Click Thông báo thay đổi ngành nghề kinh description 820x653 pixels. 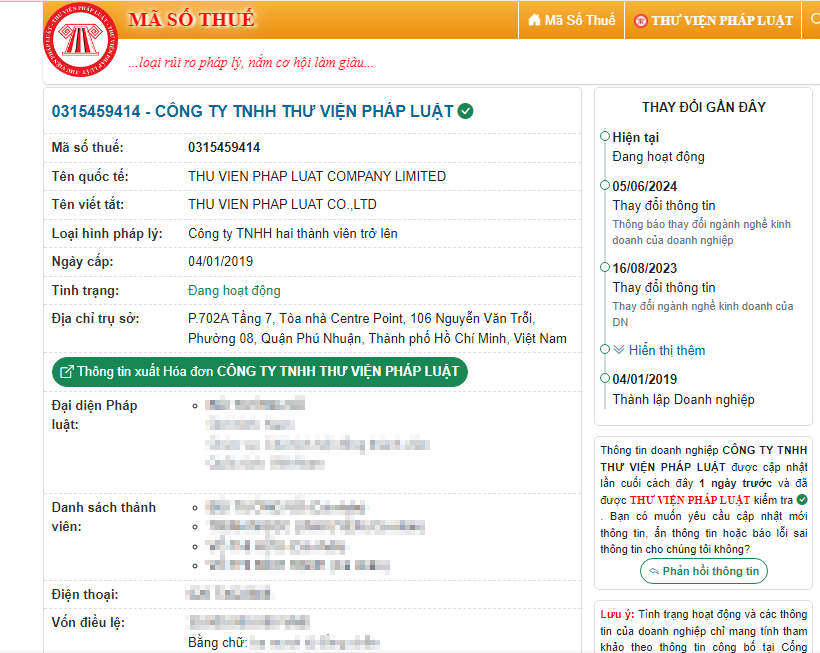(x=701, y=232)
